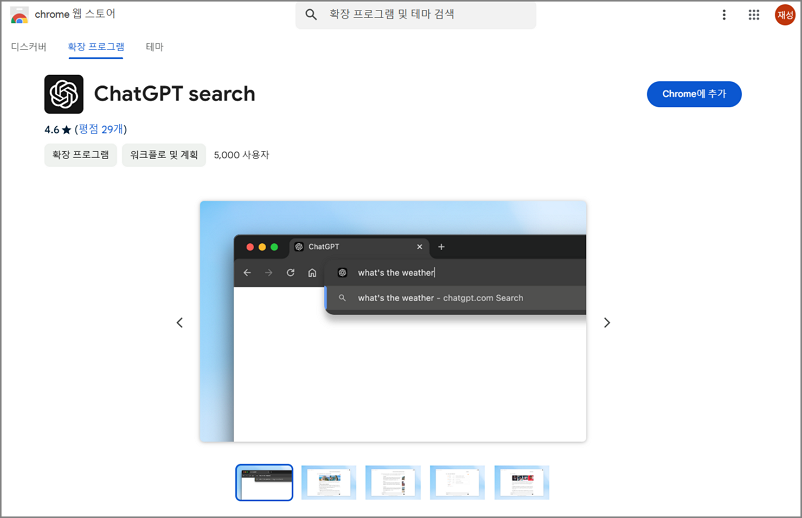Click the Chrome Web Store logo
The width and height of the screenshot is (802, 518).
click(x=19, y=15)
